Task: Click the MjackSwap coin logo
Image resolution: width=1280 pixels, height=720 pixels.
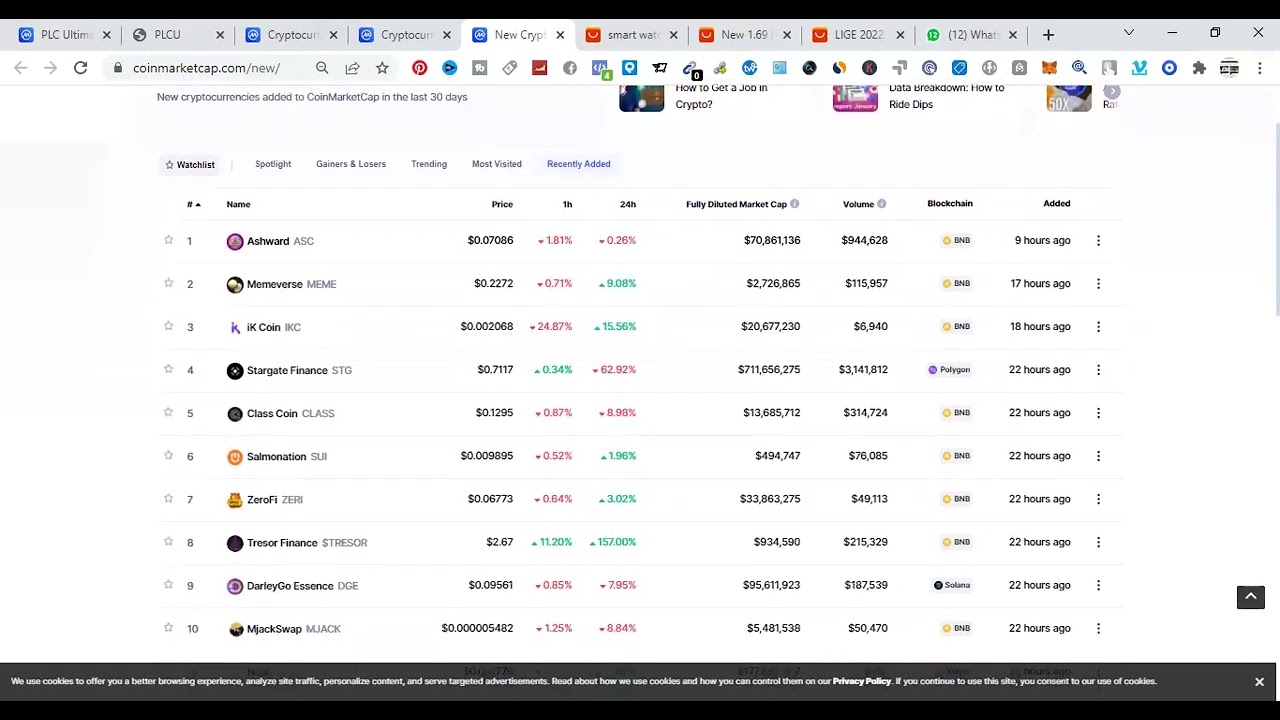Action: point(235,629)
